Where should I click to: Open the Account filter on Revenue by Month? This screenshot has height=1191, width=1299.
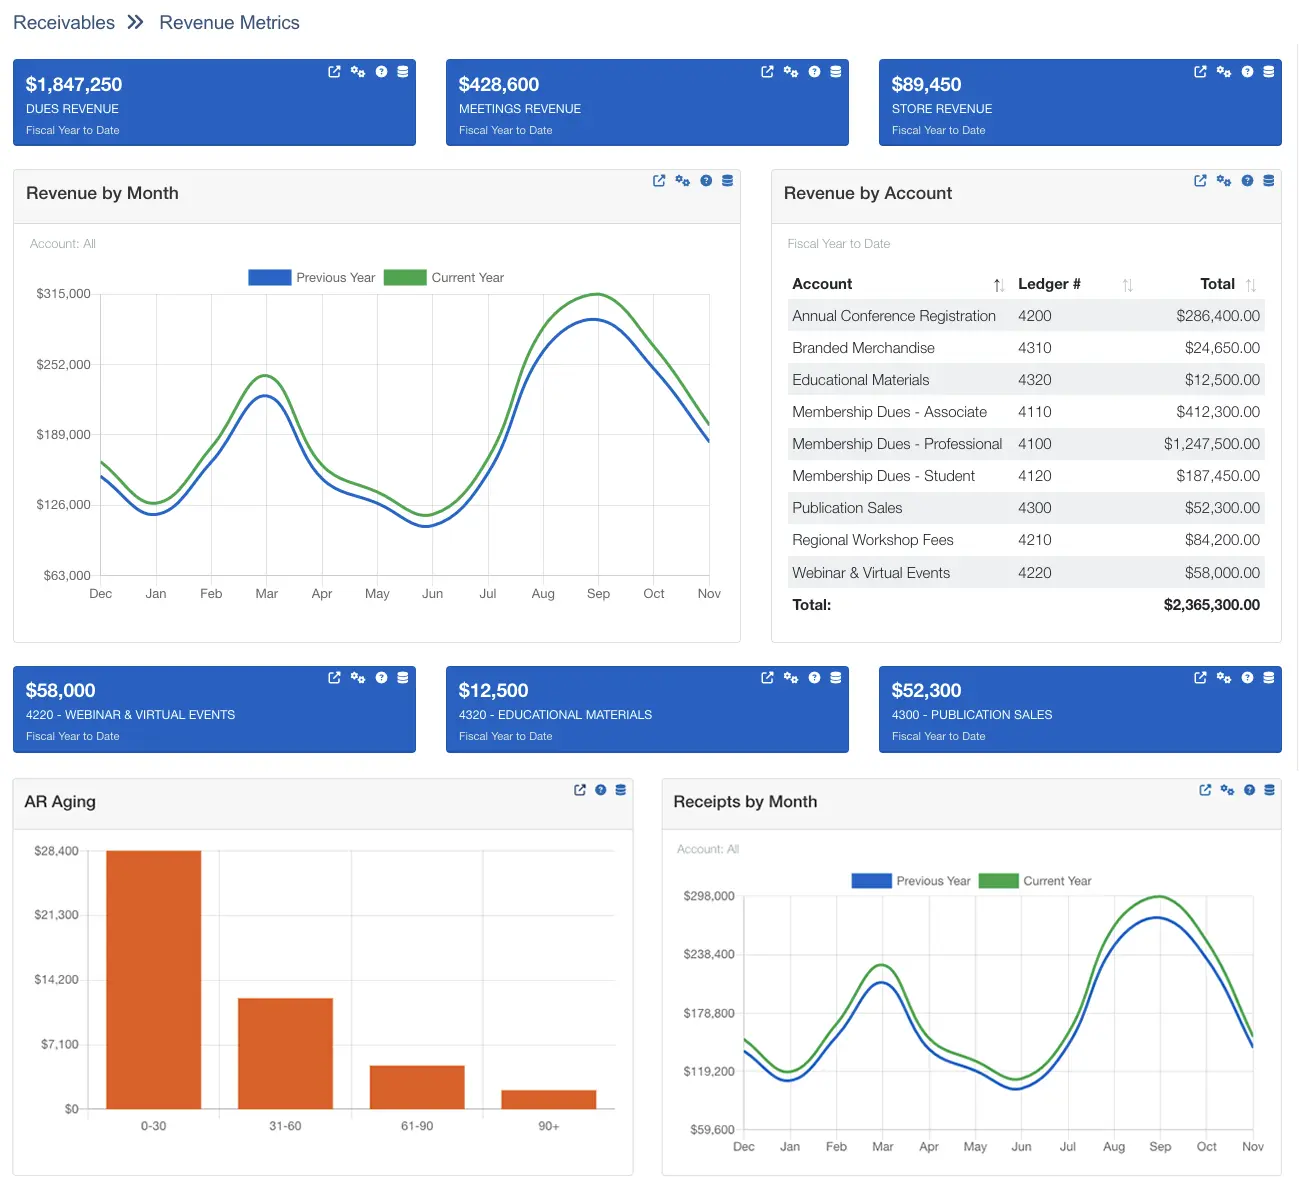click(62, 243)
